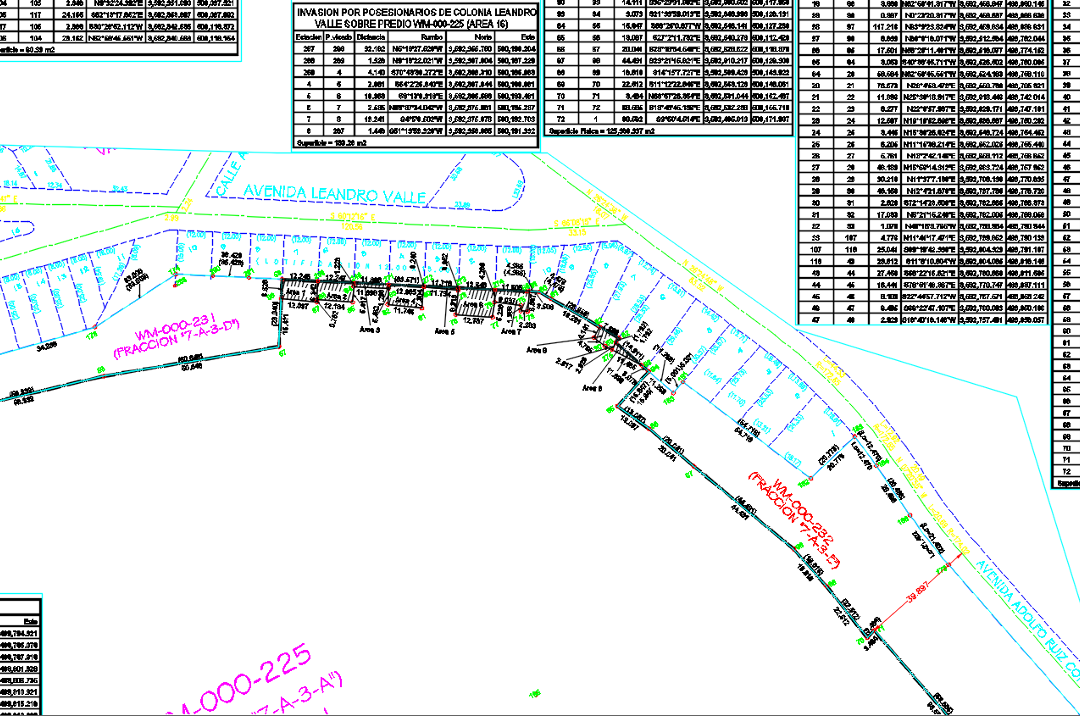The height and width of the screenshot is (716, 1080).
Task: Click the INVASION POR POSESIONARIOS table title
Action: point(416,17)
